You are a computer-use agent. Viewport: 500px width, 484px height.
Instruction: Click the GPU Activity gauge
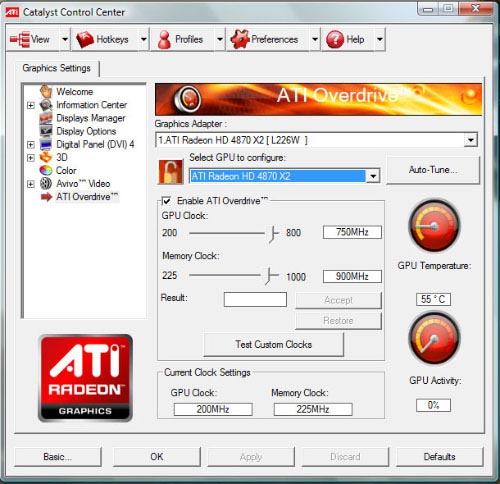tap(434, 338)
